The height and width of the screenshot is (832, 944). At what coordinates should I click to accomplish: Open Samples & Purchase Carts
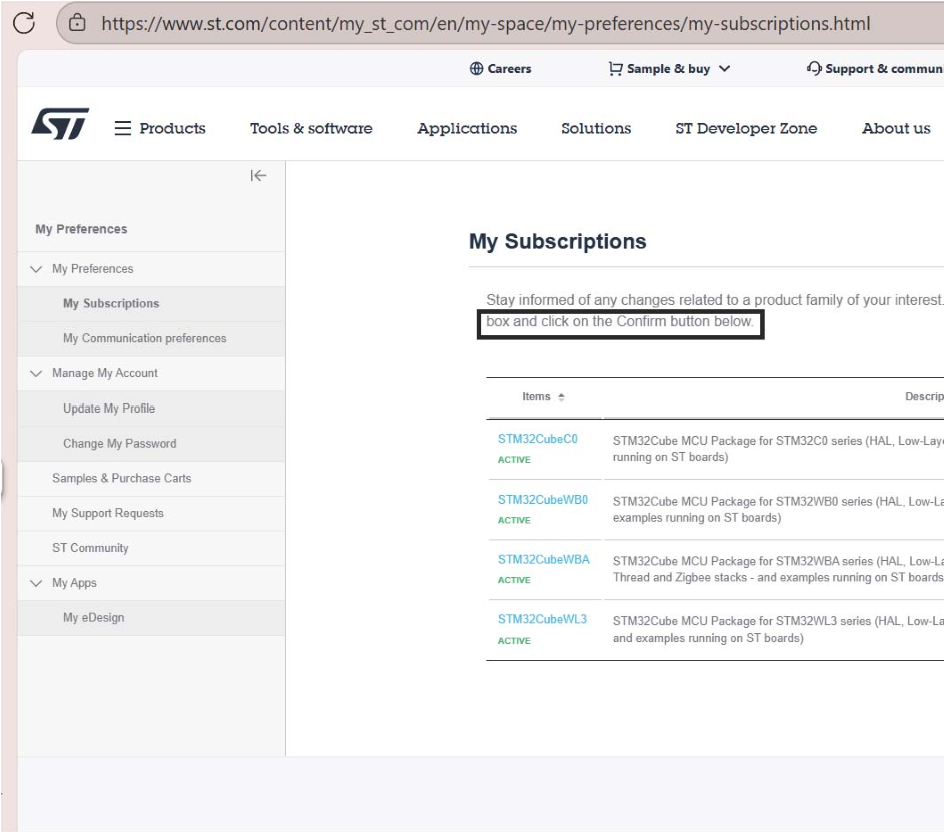122,478
